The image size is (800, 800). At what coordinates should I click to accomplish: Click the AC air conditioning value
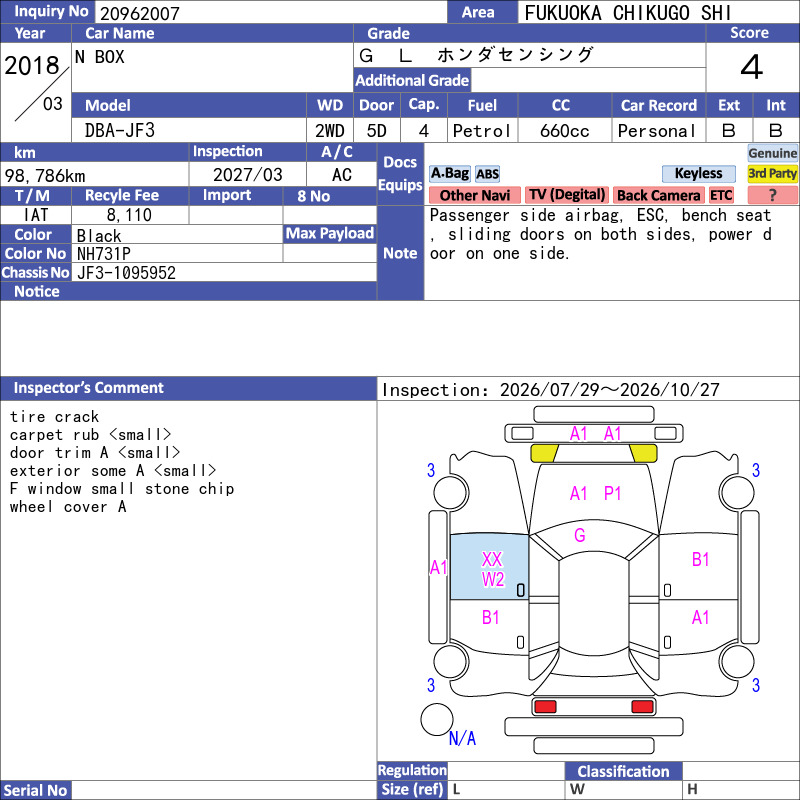(x=342, y=175)
